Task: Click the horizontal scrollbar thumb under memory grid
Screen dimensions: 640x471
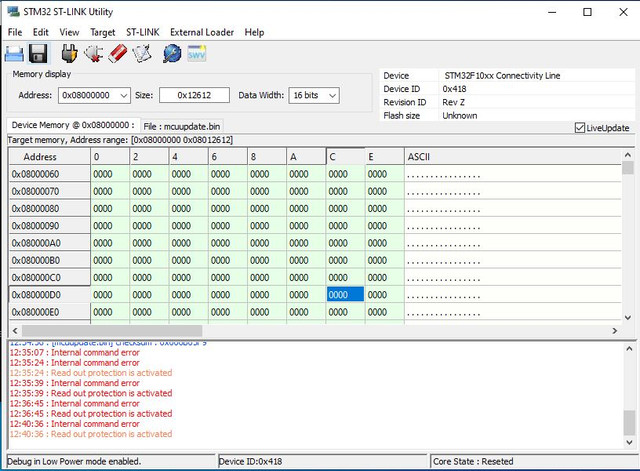Action: click(112, 331)
